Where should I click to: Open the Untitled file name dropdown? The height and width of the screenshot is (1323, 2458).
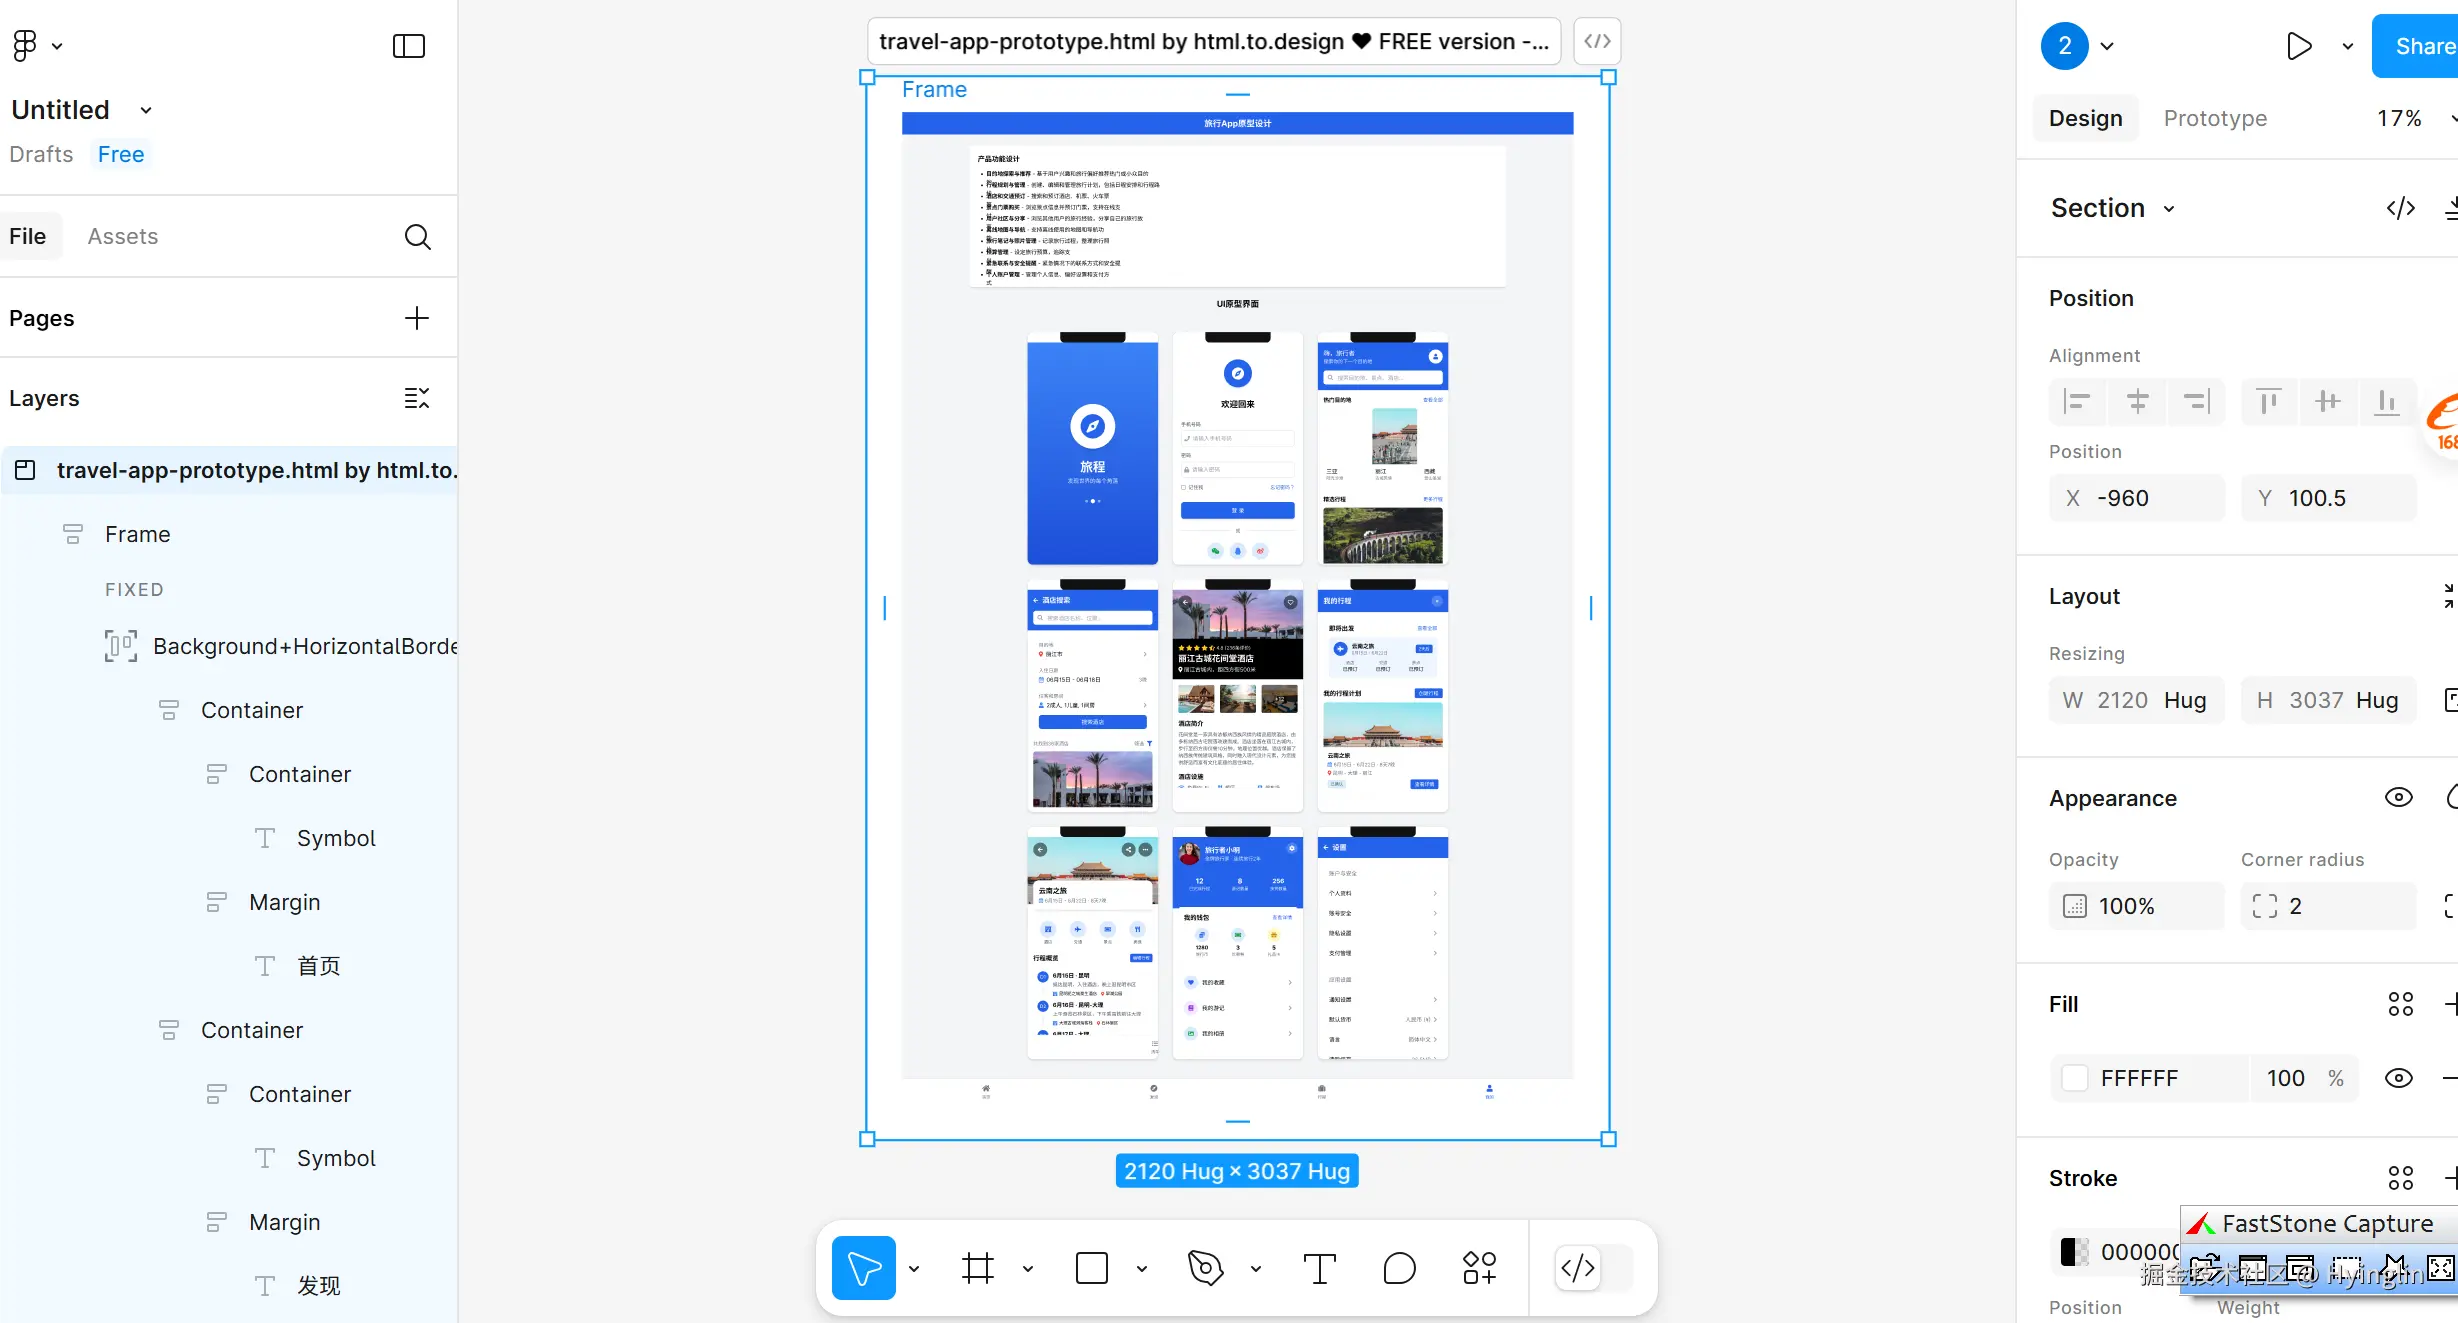coord(146,110)
